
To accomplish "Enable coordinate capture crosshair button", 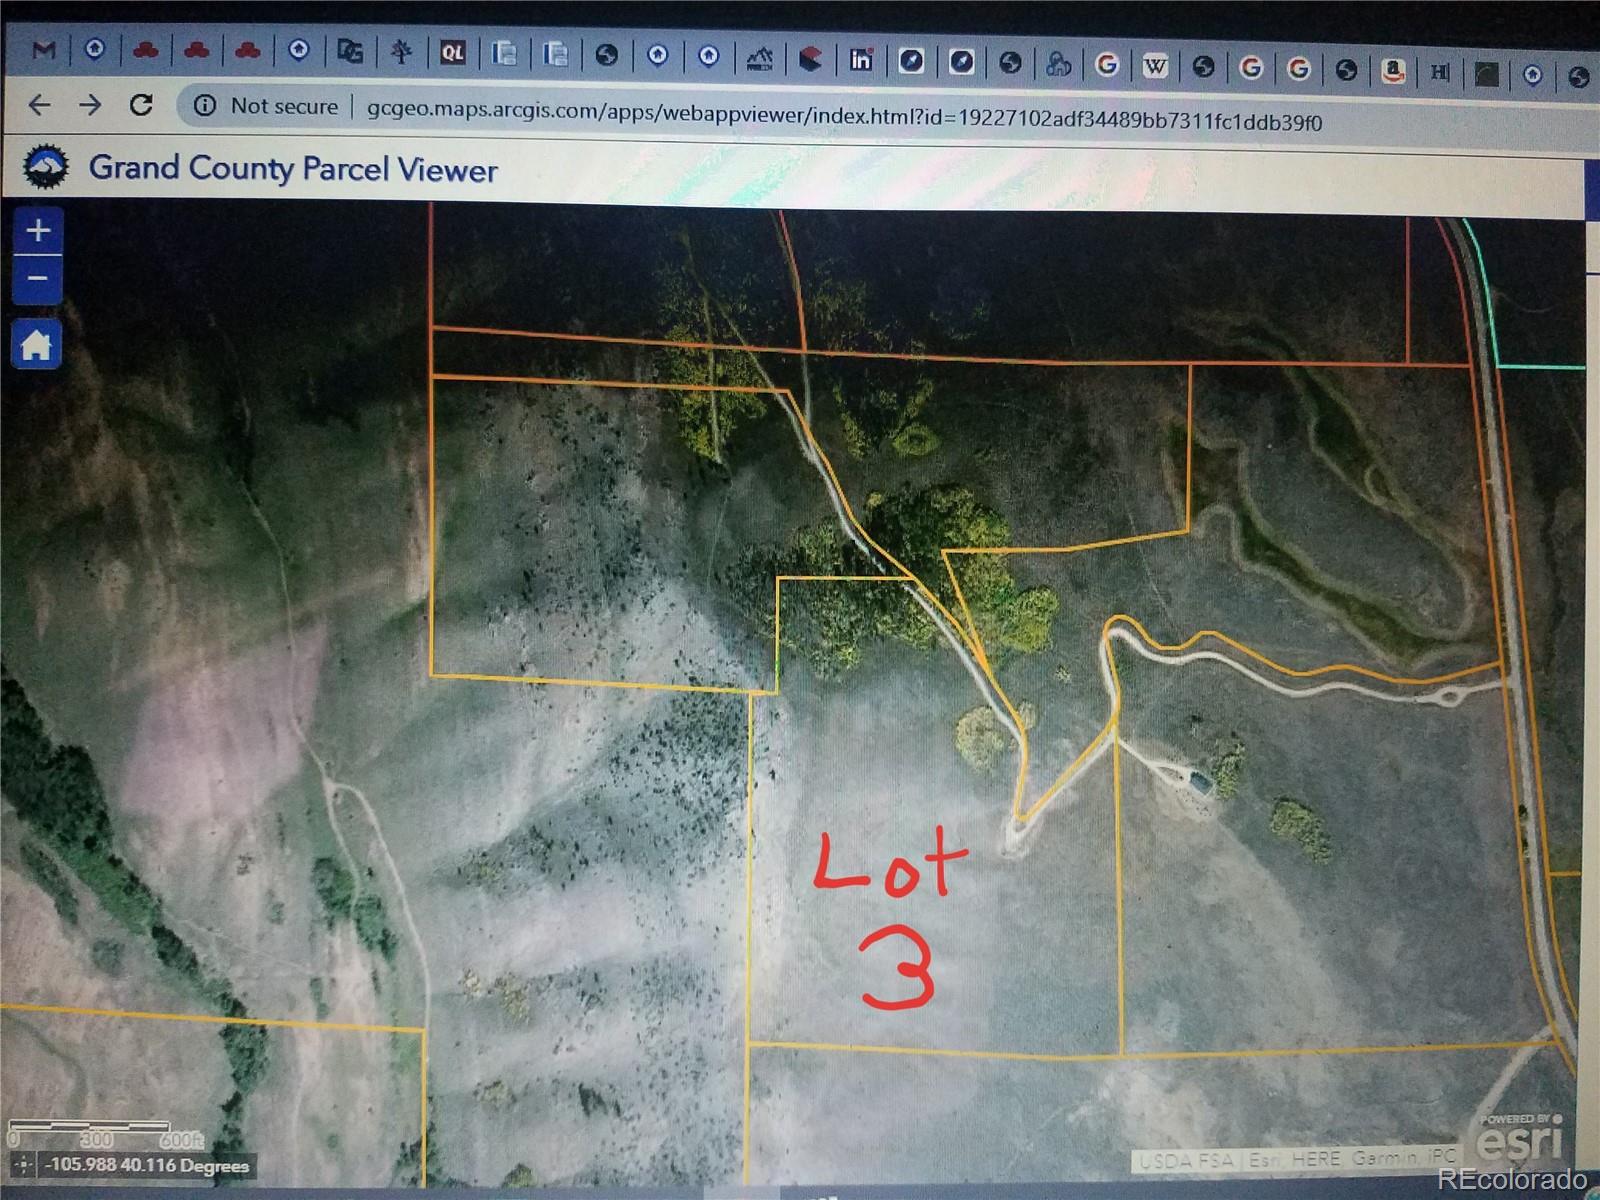I will tap(22, 1165).
